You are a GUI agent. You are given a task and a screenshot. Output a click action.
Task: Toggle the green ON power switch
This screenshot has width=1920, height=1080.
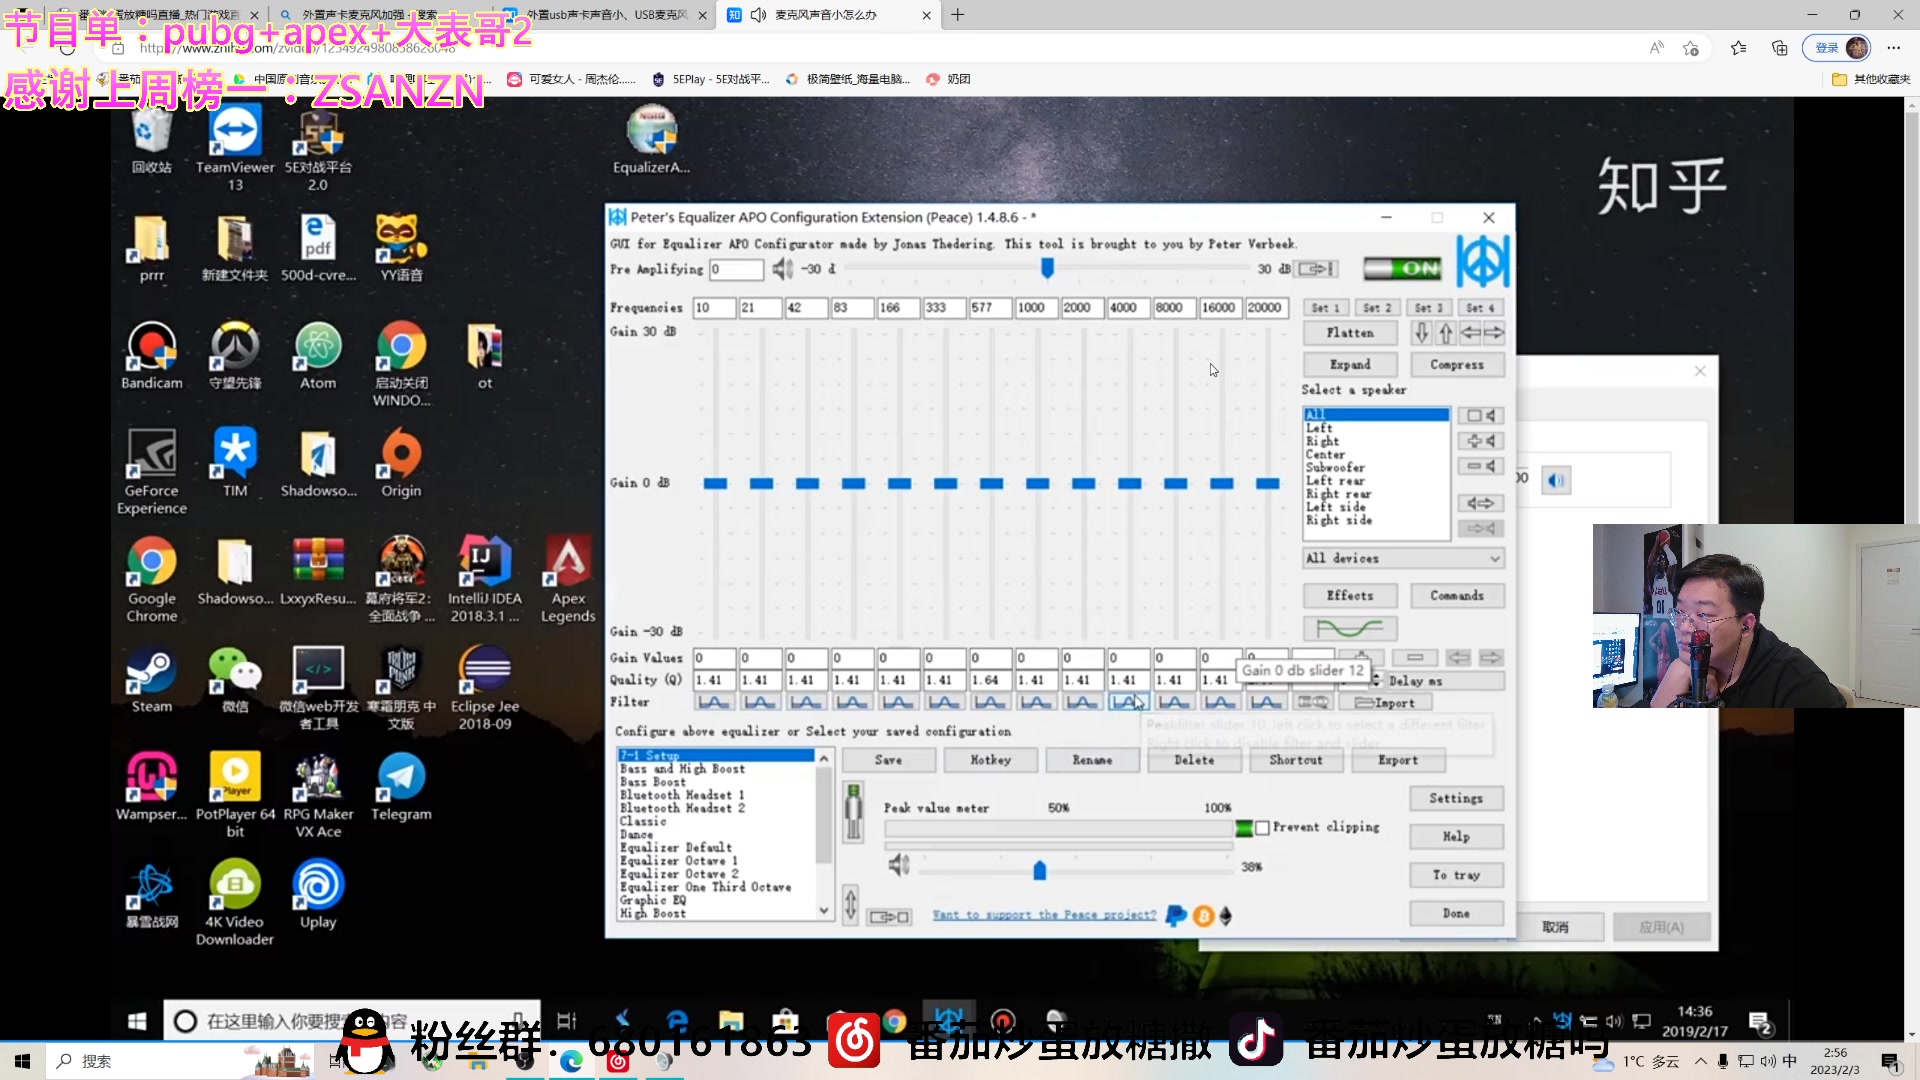pos(1402,268)
